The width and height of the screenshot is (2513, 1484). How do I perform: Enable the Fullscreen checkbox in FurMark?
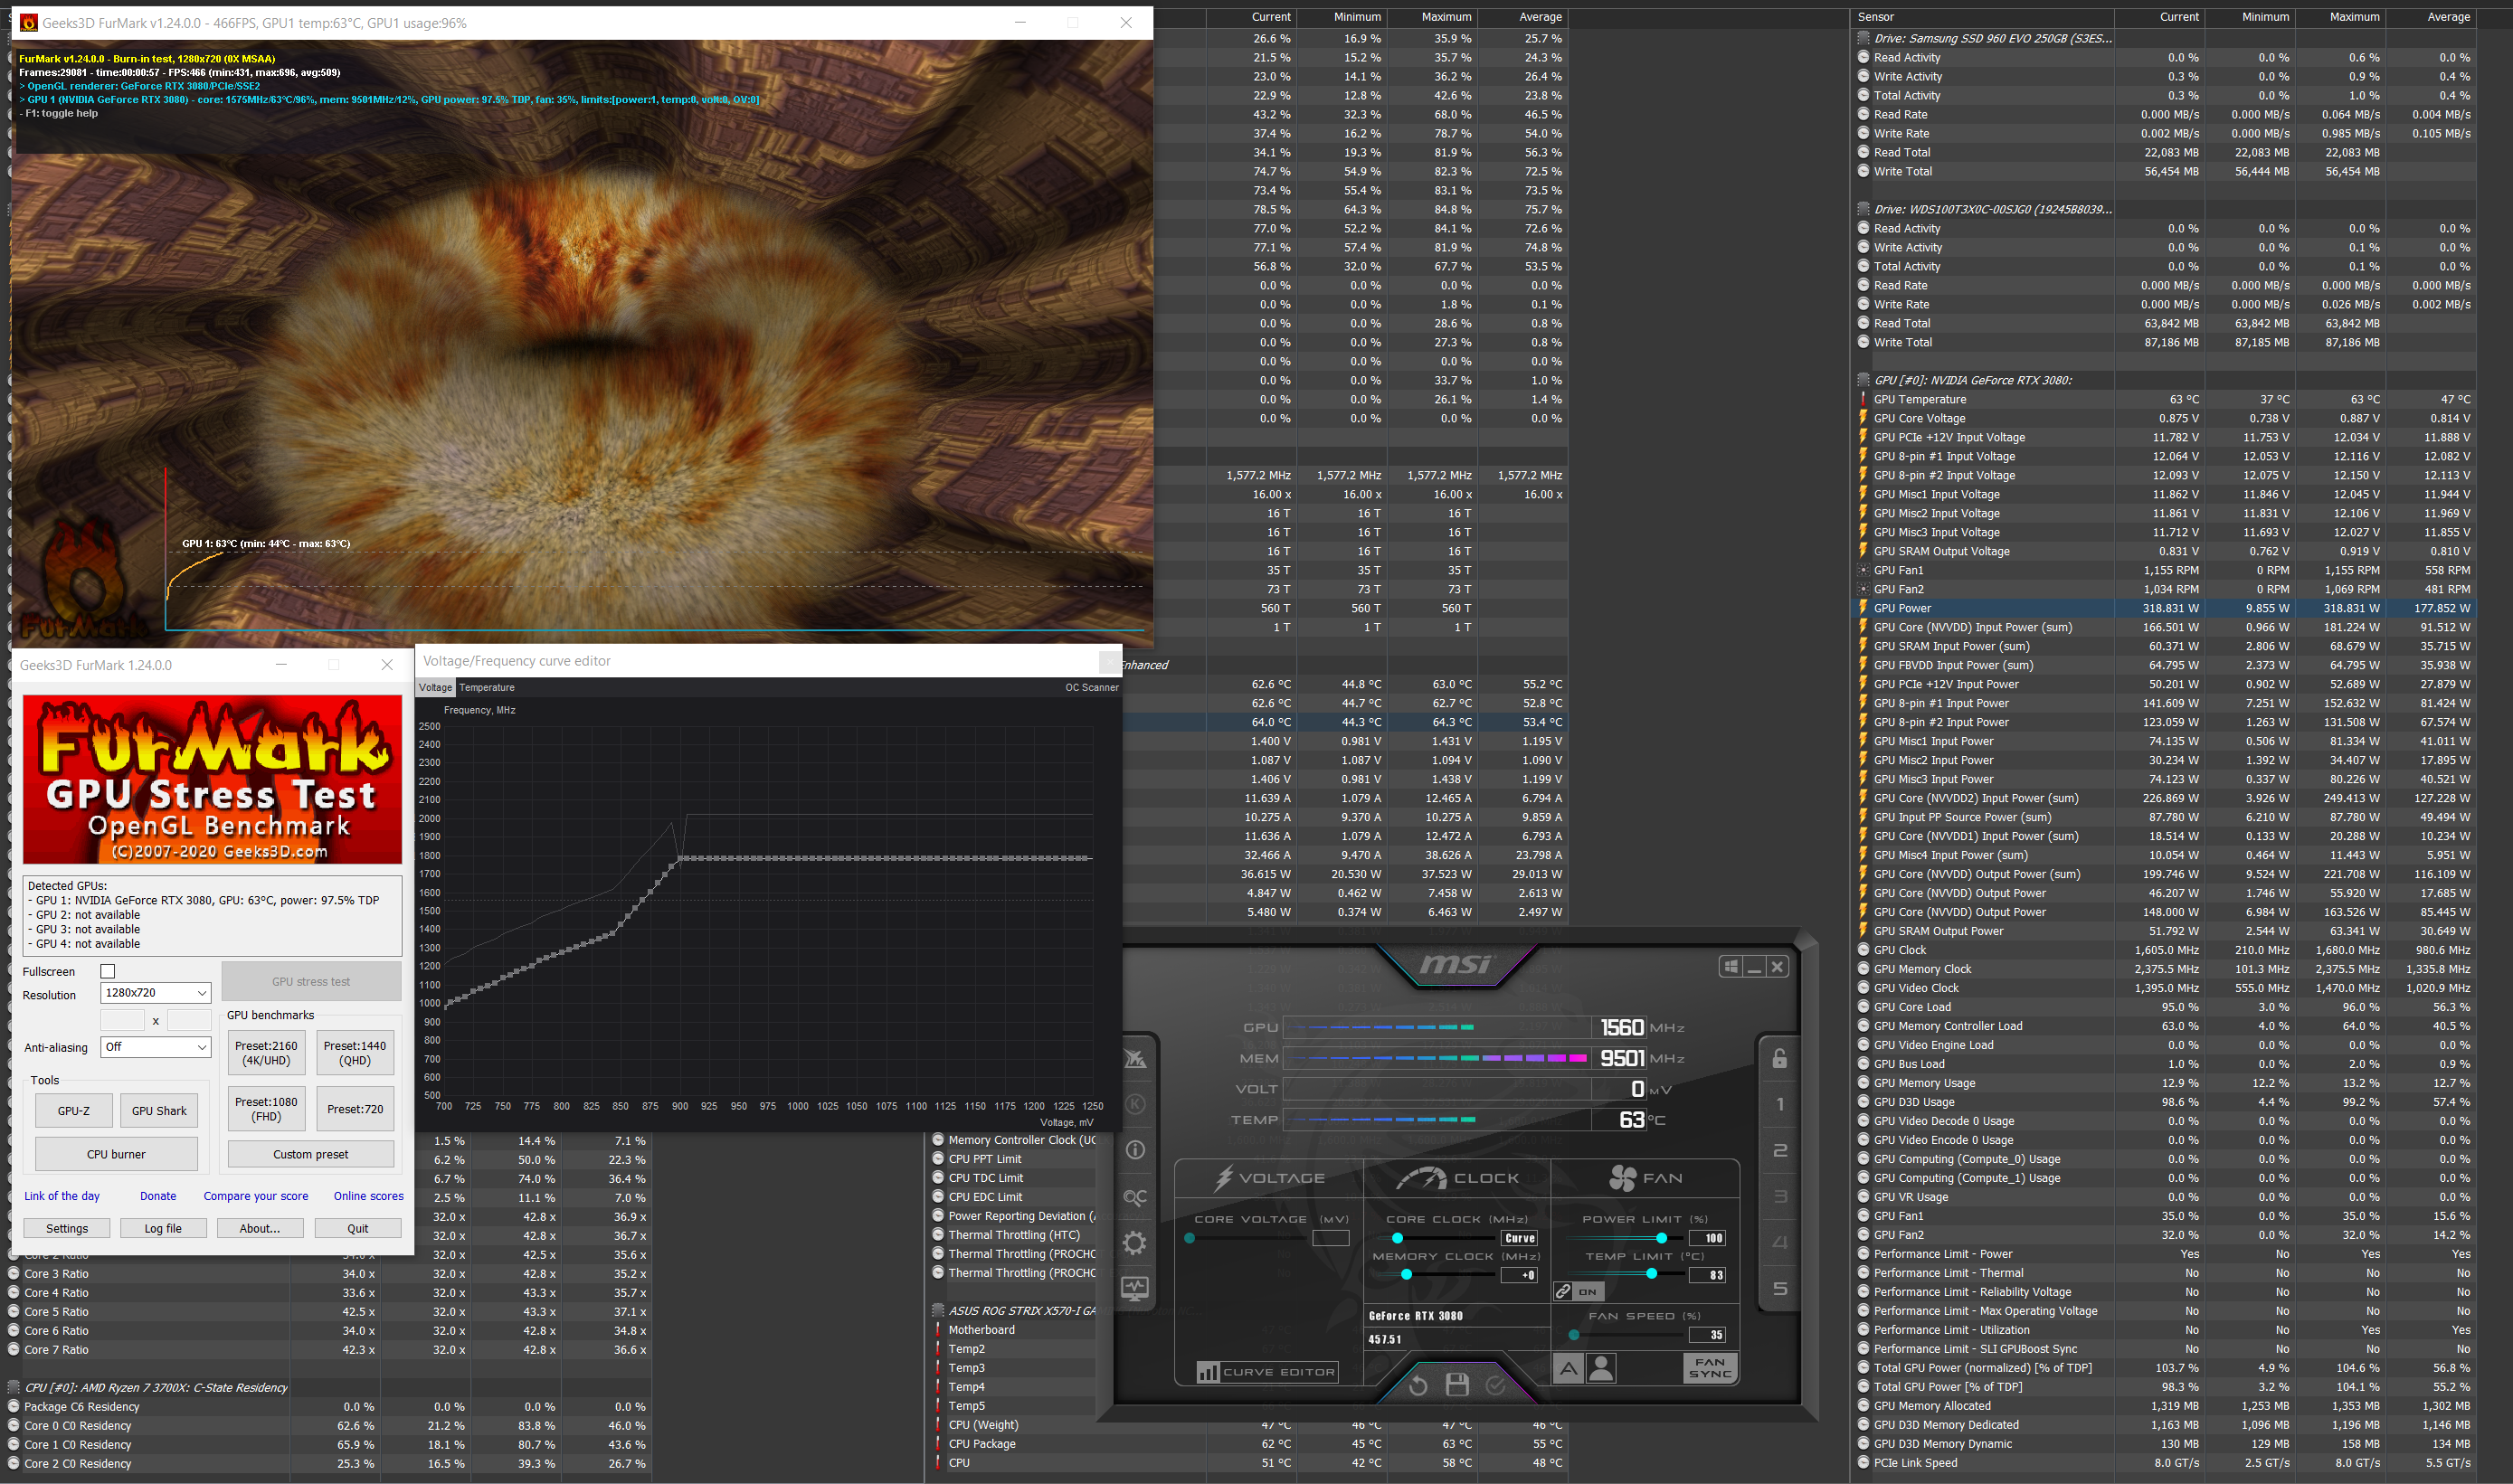(x=108, y=971)
